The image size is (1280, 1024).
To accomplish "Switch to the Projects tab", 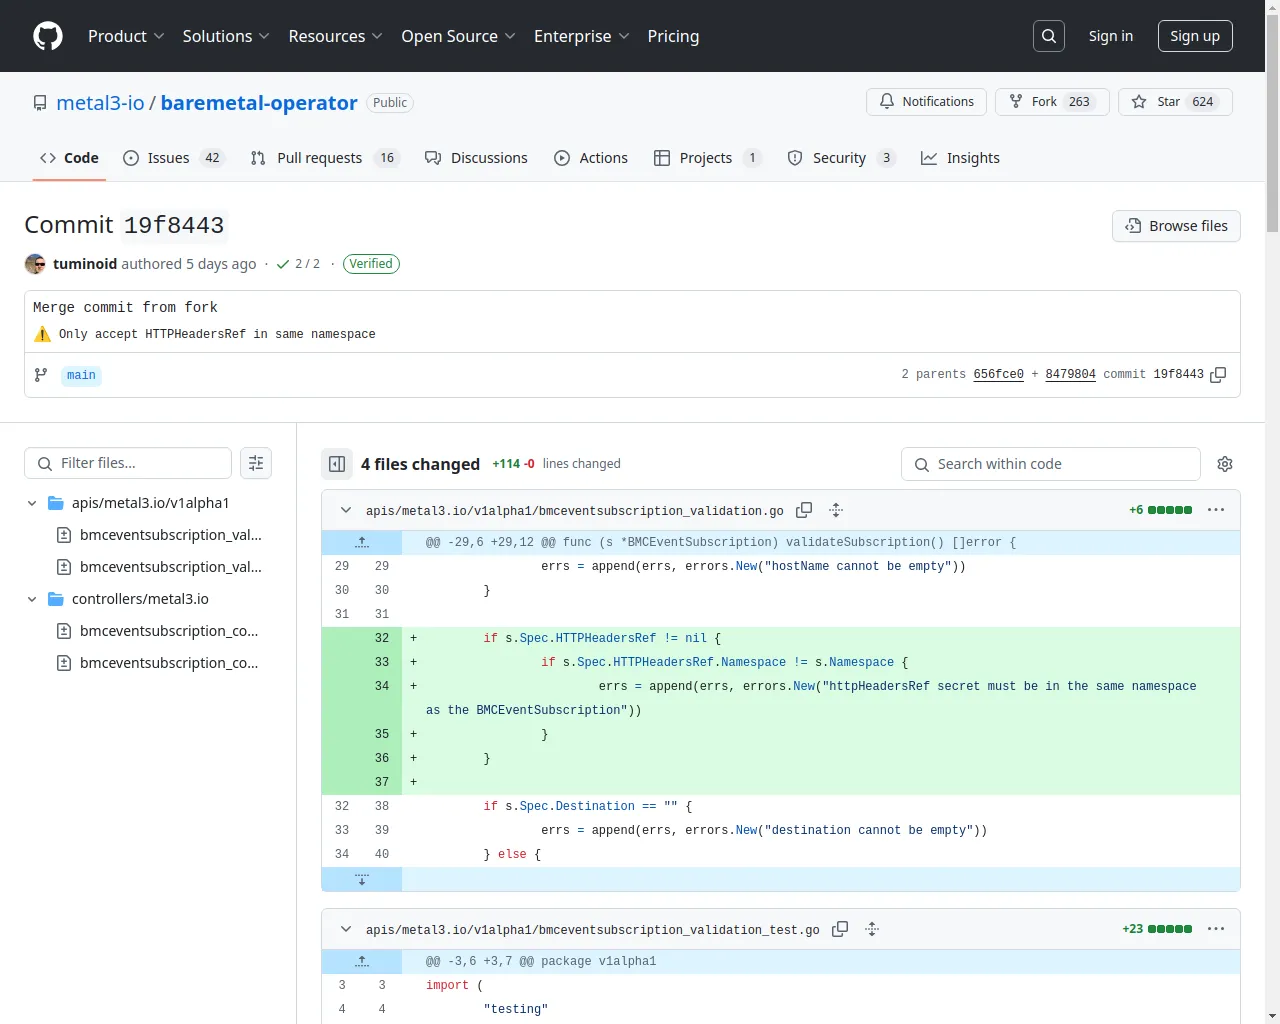I will click(707, 158).
